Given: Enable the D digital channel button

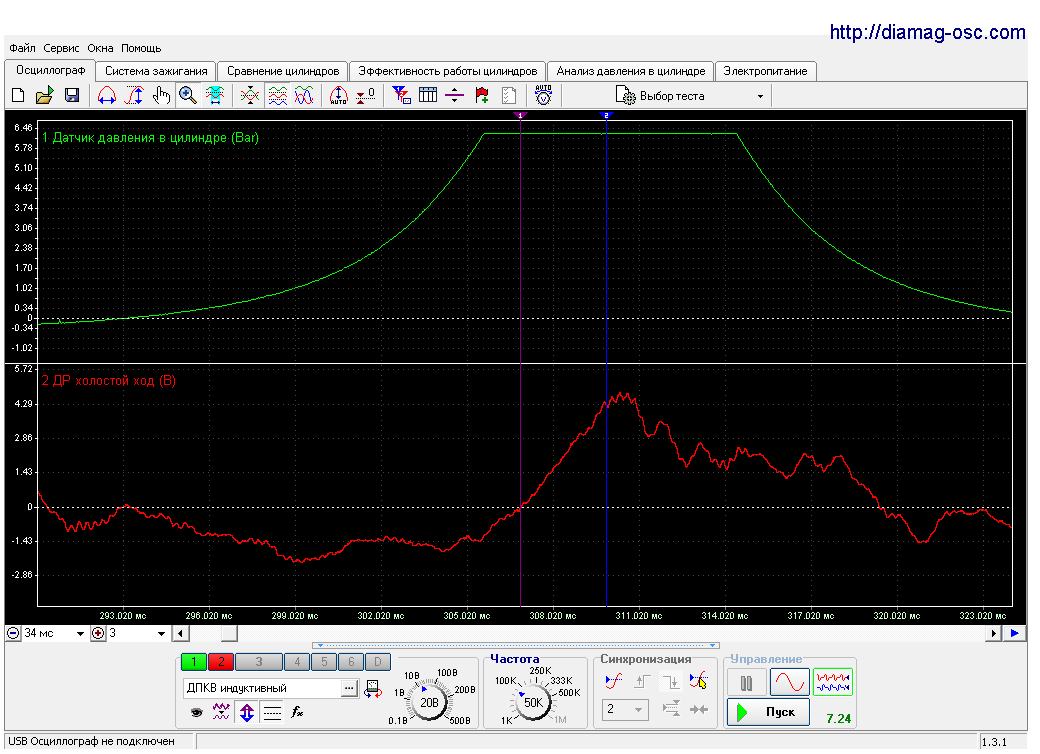Looking at the screenshot, I should pyautogui.click(x=378, y=661).
